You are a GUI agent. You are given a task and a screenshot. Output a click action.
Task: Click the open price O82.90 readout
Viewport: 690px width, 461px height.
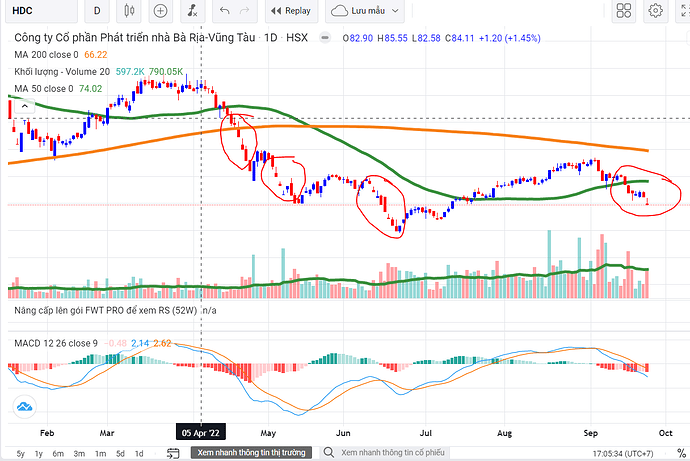(358, 38)
